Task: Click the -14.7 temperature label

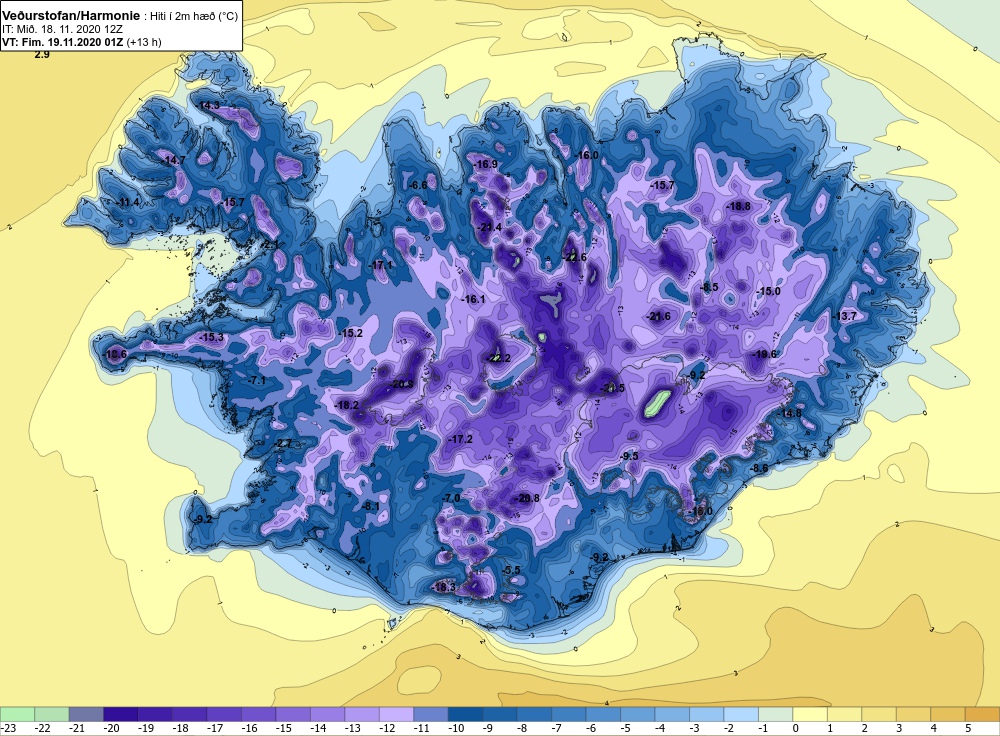Action: tap(173, 161)
